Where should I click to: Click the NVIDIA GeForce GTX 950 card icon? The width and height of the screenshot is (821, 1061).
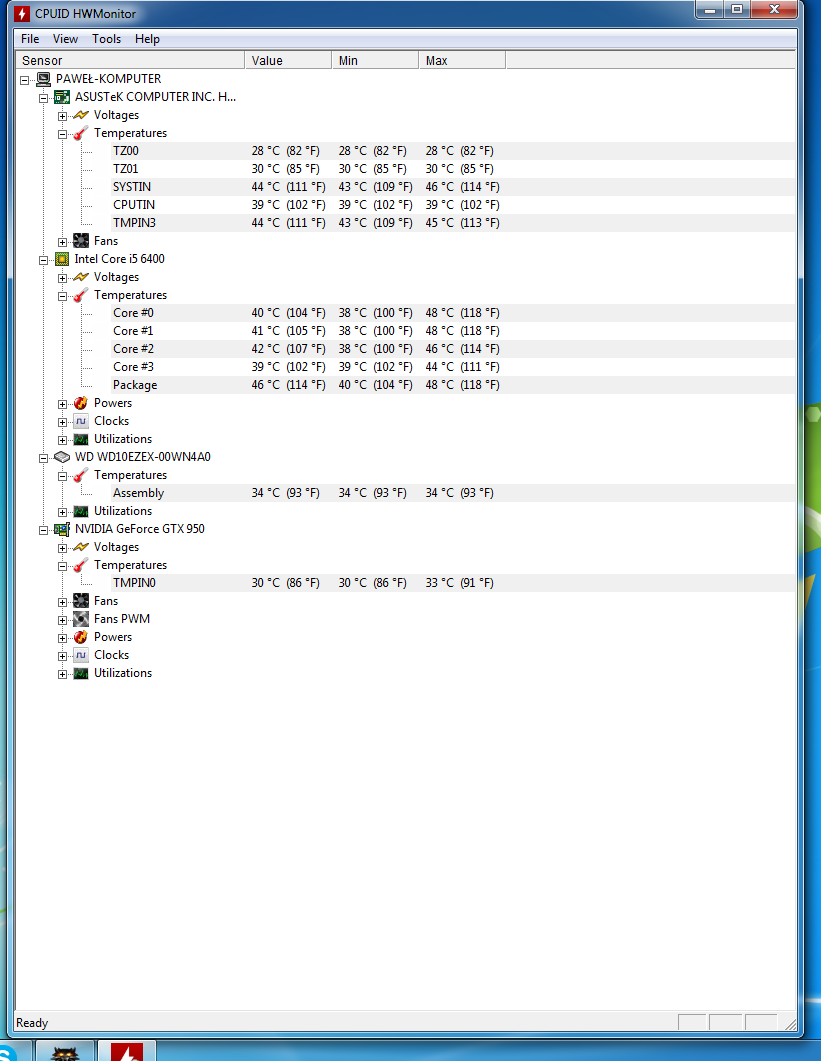pos(62,529)
